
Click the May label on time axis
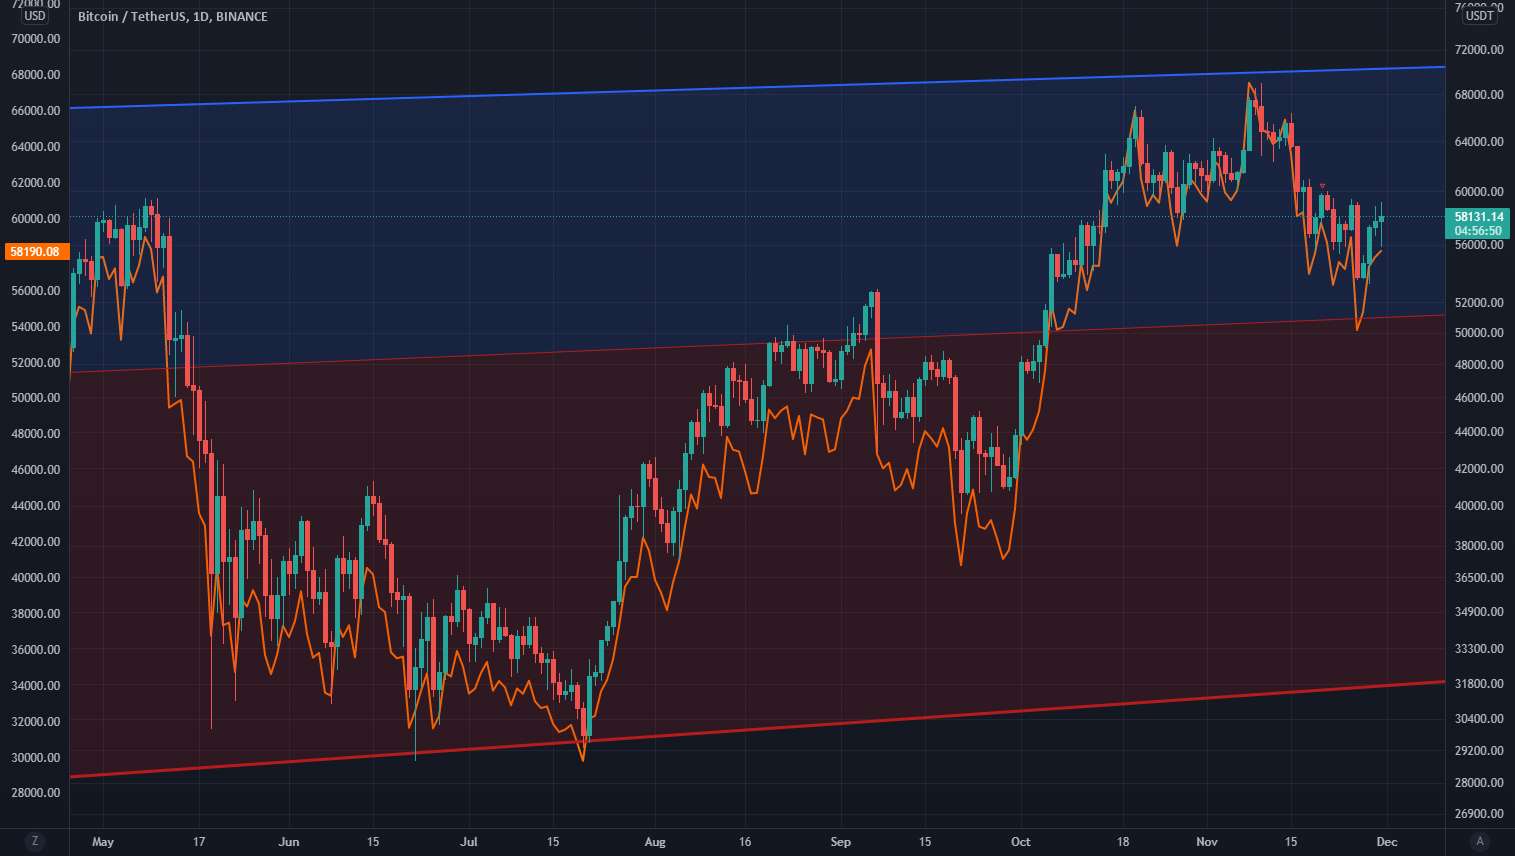pyautogui.click(x=103, y=842)
